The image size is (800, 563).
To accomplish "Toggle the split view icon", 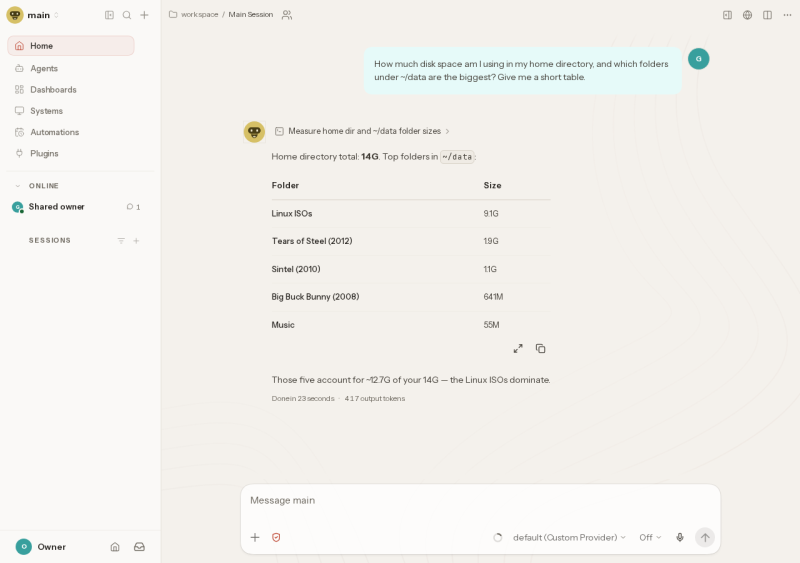I will point(767,15).
